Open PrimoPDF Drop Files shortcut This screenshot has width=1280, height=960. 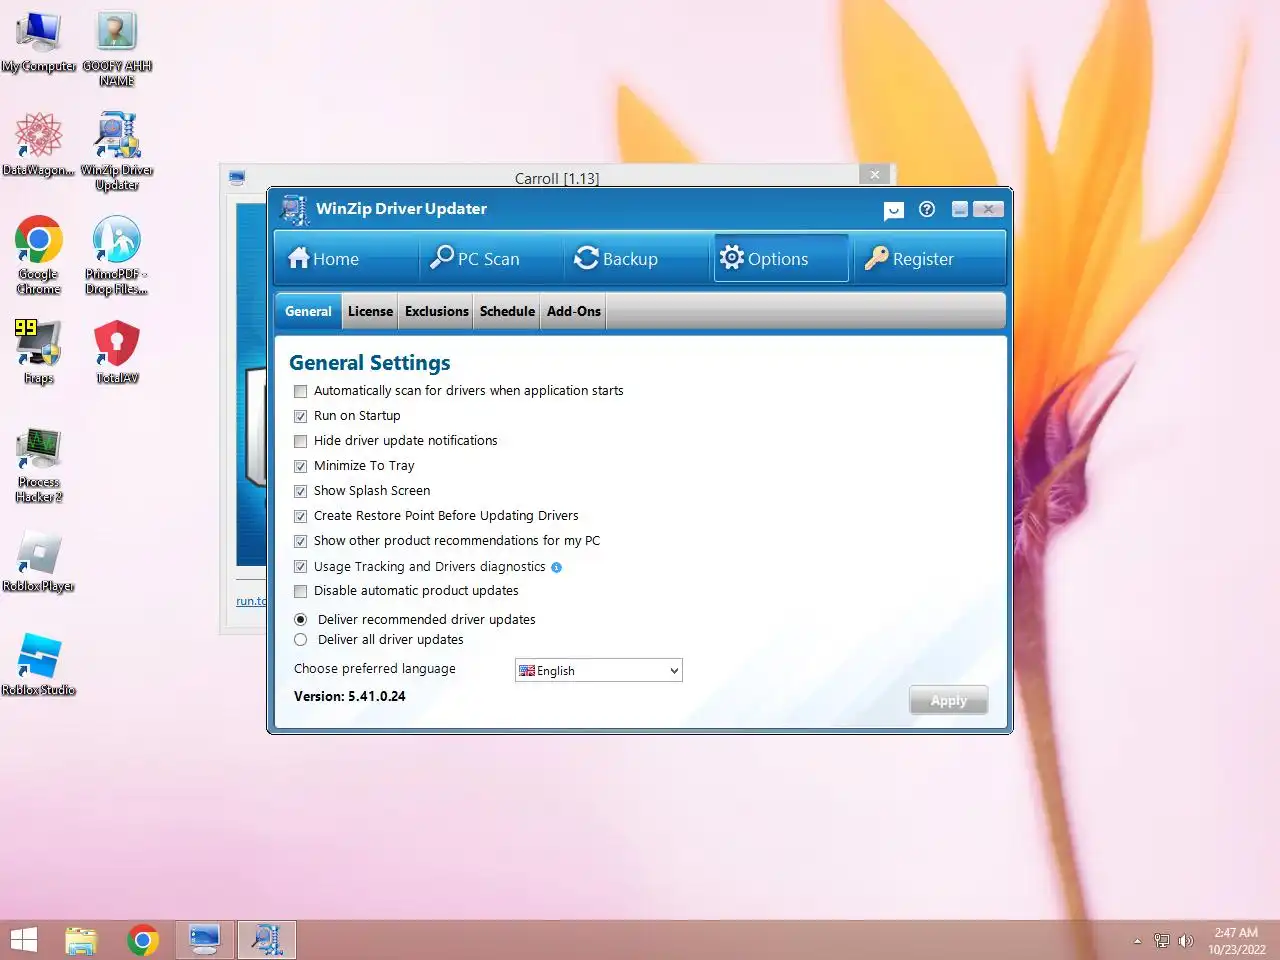[x=117, y=255]
